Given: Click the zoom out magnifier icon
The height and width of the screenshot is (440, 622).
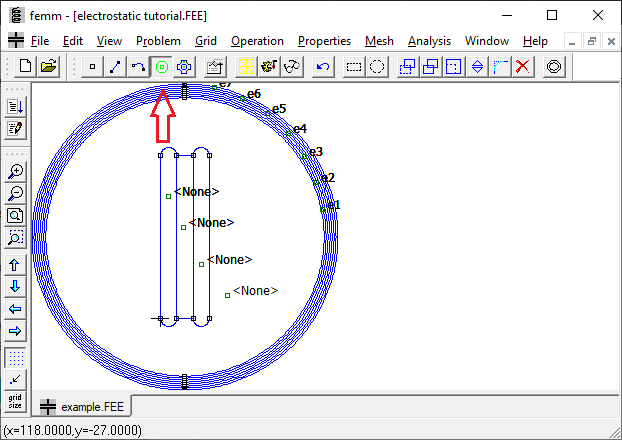Looking at the screenshot, I should tap(15, 194).
